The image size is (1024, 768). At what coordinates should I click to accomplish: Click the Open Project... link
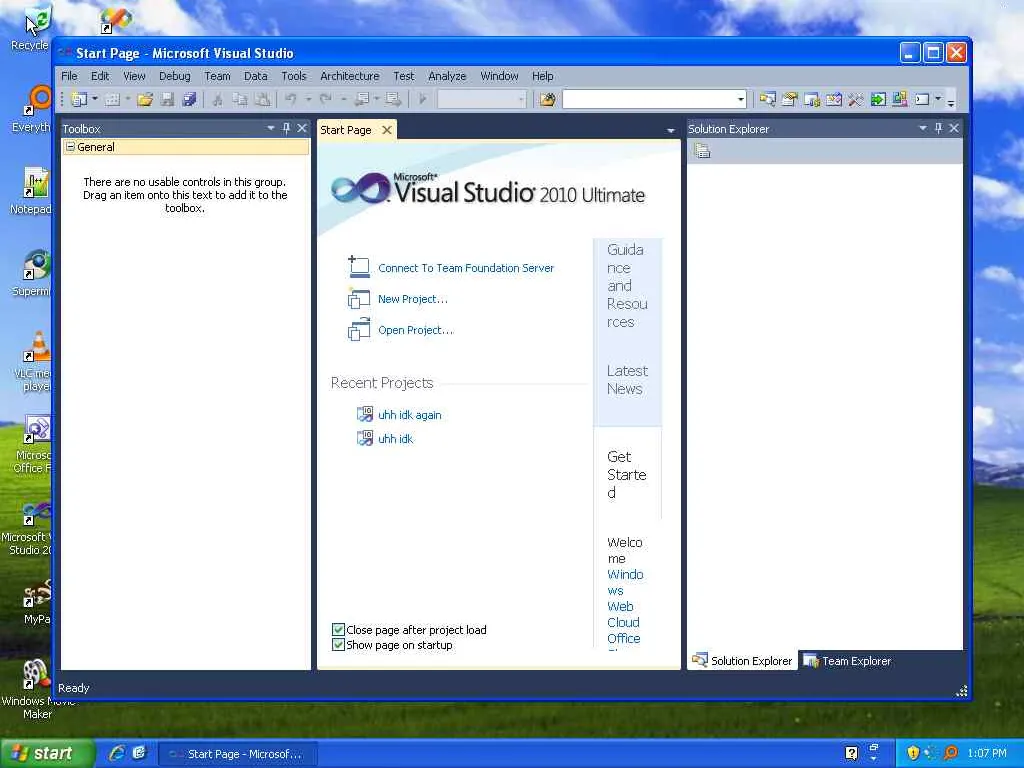point(415,330)
